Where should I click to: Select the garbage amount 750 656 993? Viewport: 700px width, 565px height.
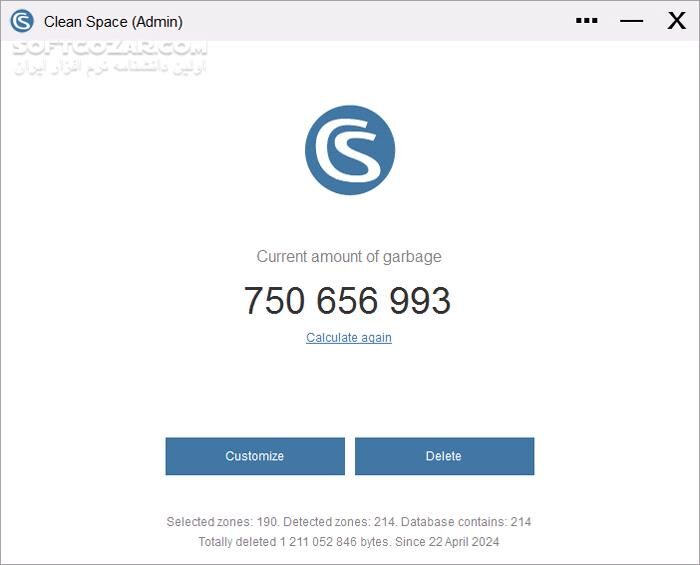click(x=347, y=300)
